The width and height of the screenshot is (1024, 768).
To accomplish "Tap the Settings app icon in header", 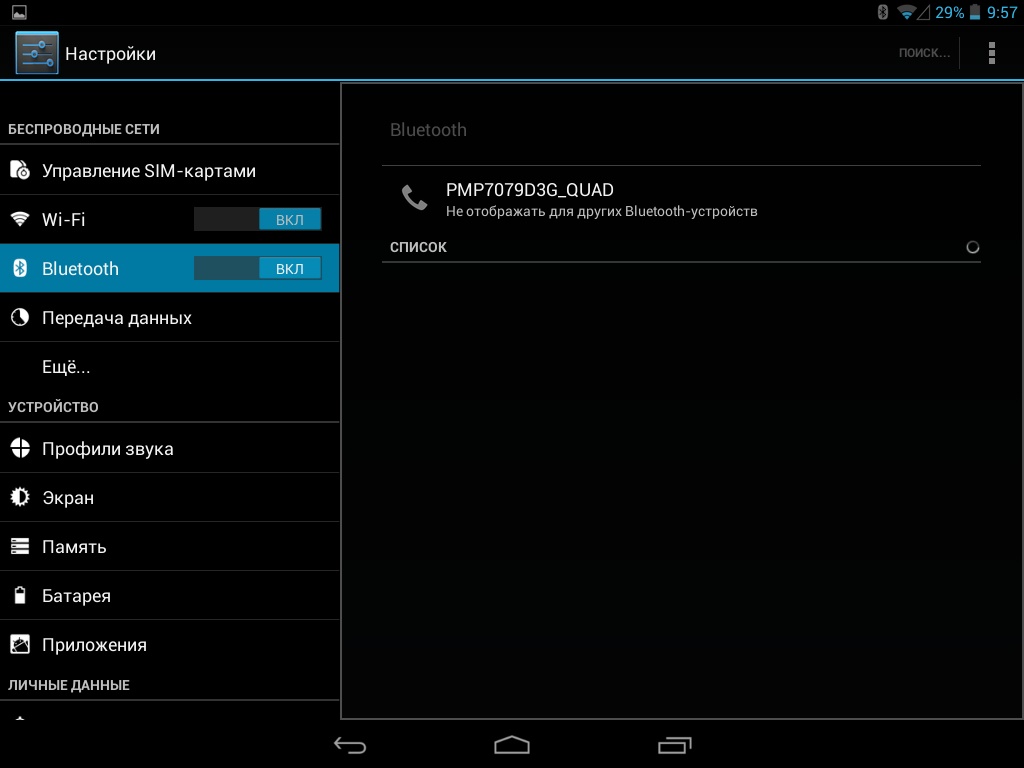I will pos(37,53).
